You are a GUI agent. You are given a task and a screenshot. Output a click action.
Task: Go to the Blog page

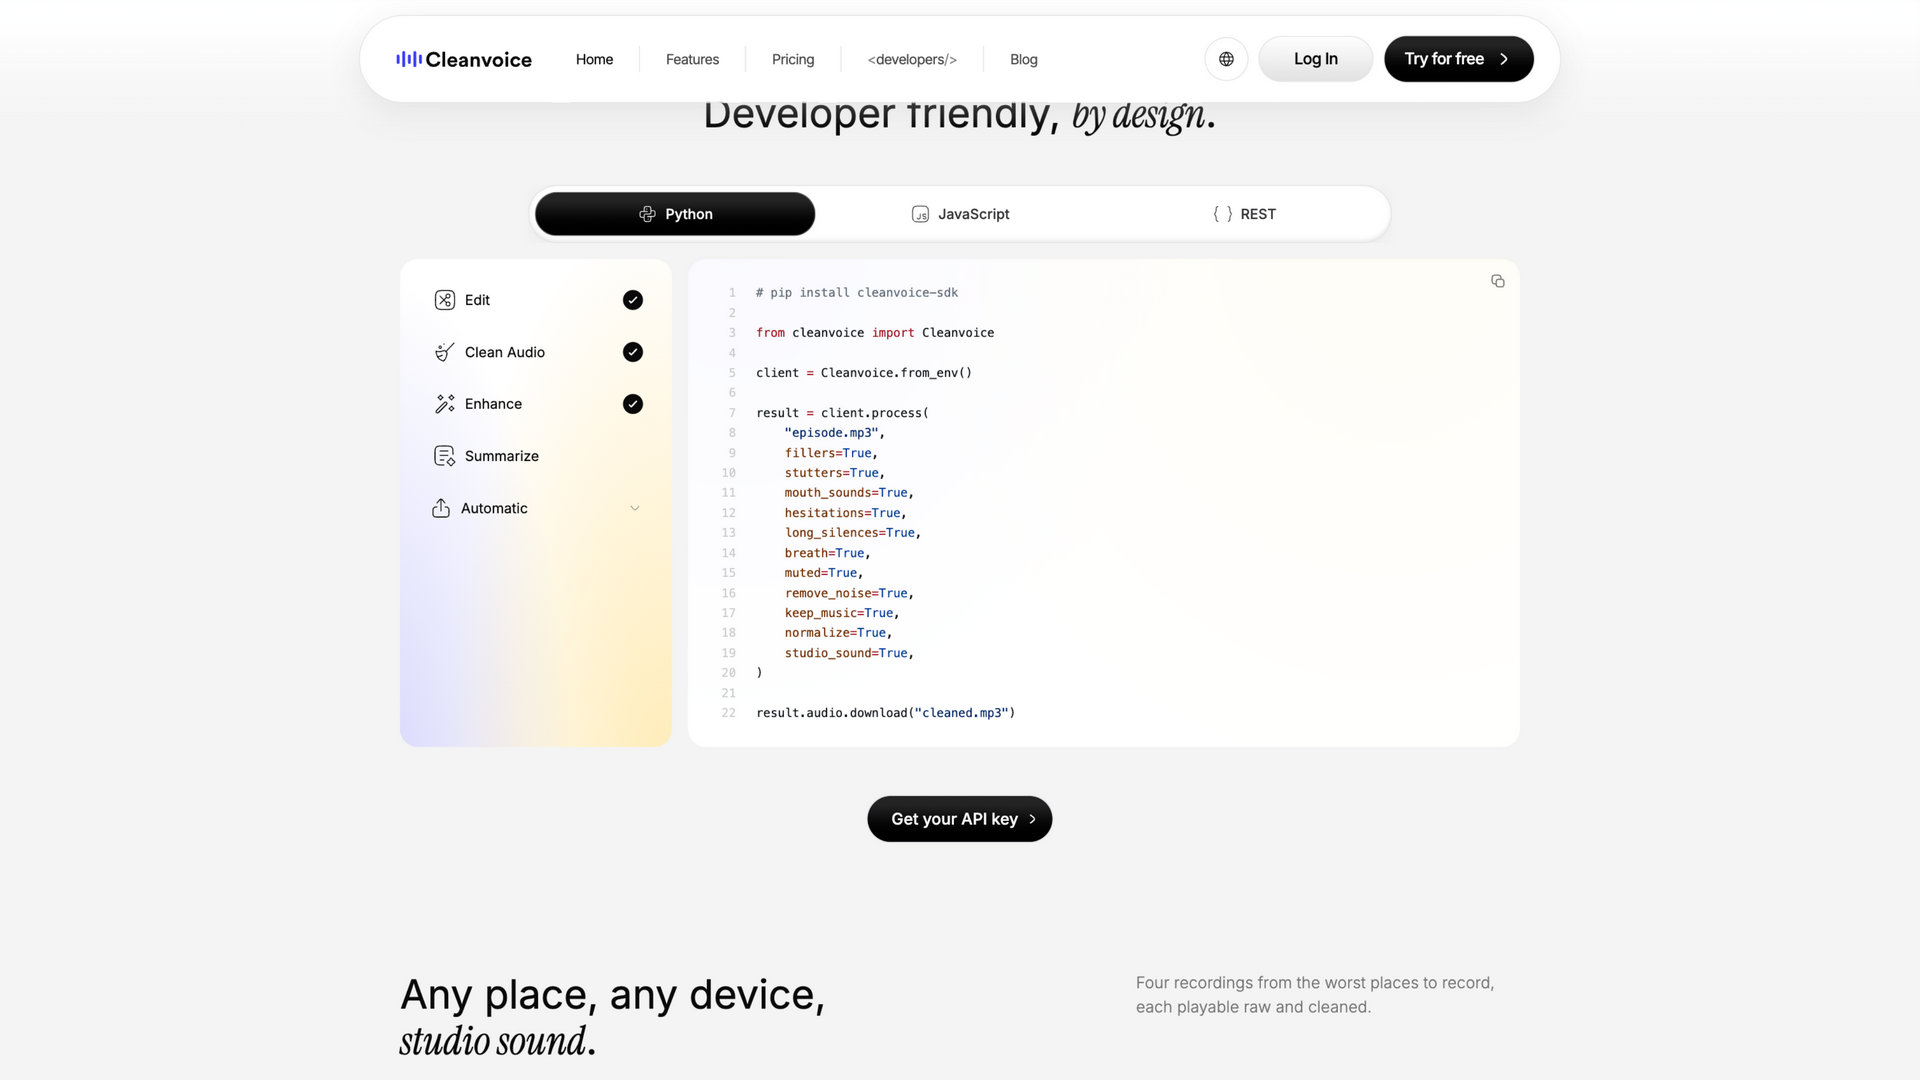coord(1024,59)
